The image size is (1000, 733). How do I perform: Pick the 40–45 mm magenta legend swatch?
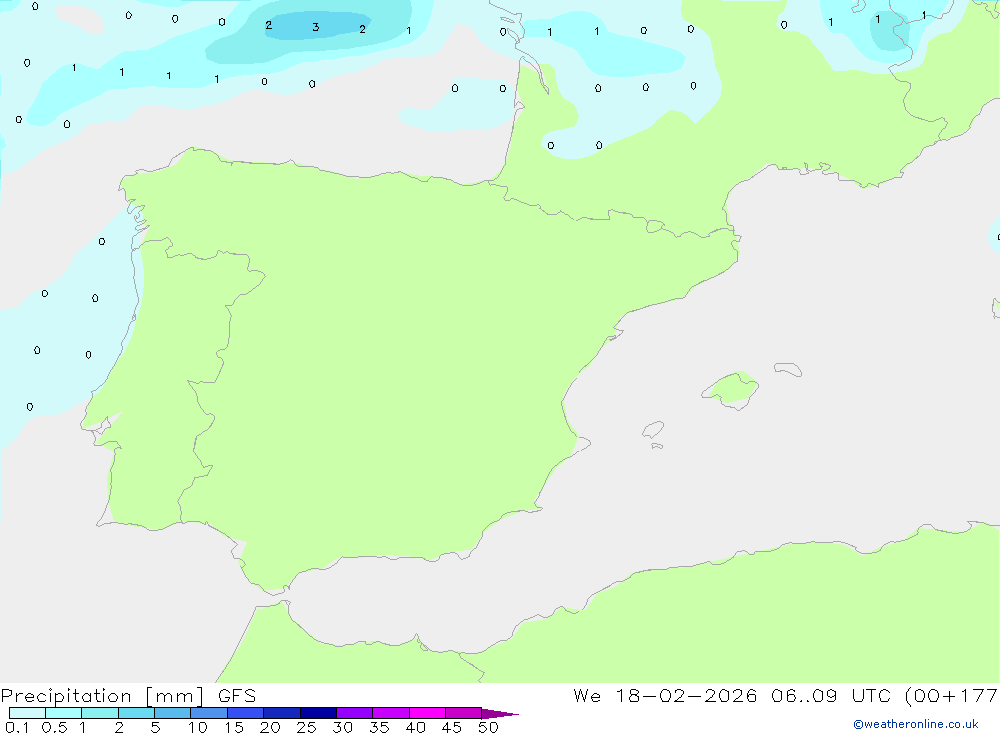coord(427,713)
